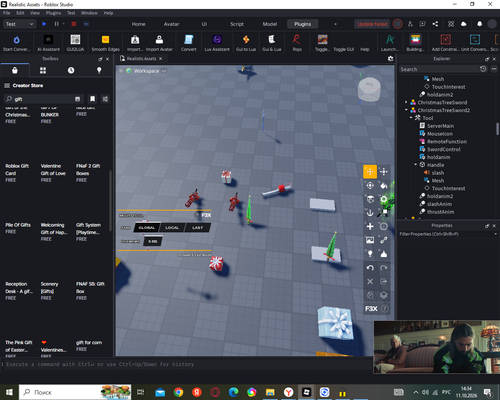This screenshot has height=400, width=500.
Task: Select the F3X Resize tool
Action: [384, 172]
